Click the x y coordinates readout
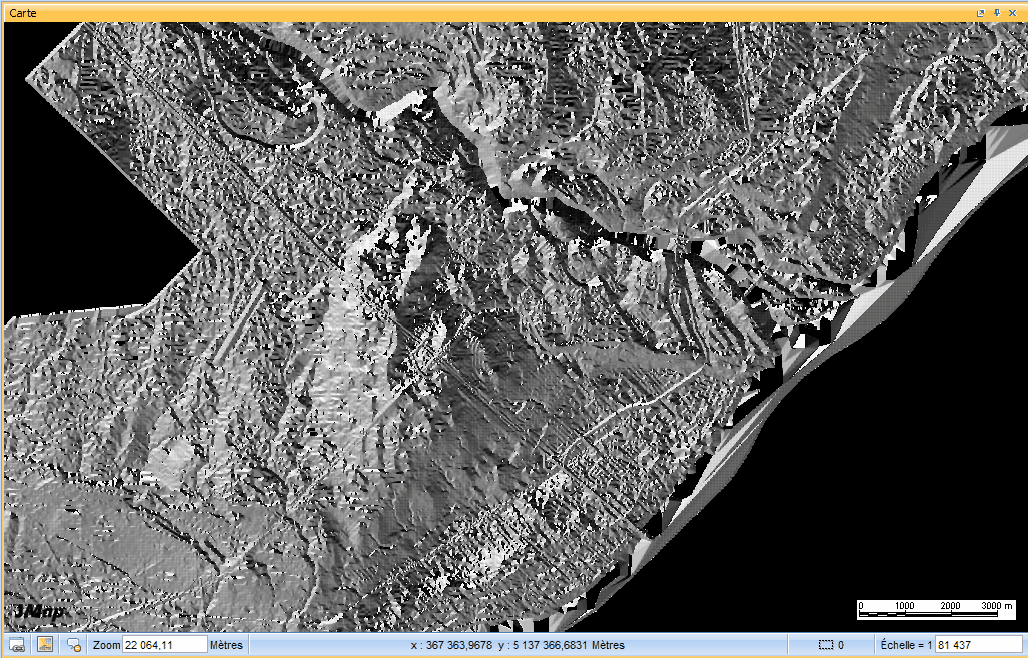Screen dimensions: 1028x658 click(x=517, y=645)
